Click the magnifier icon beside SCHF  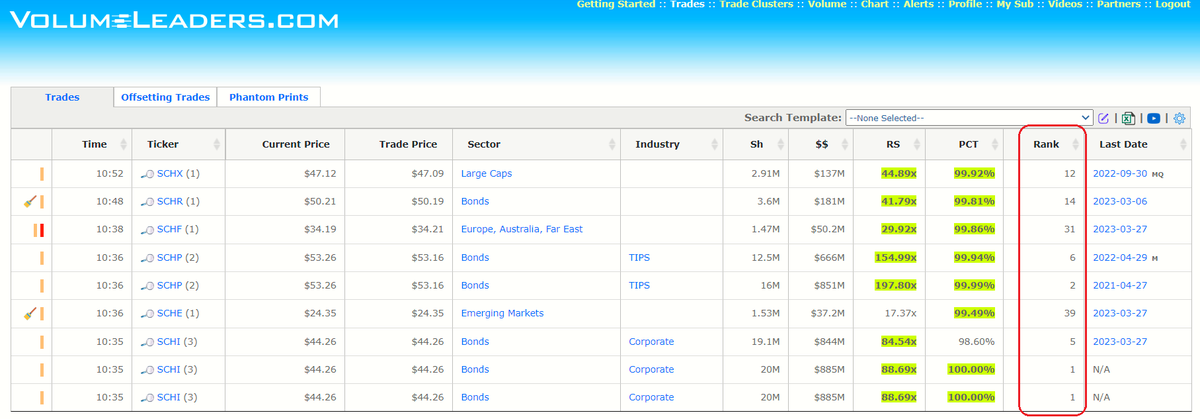click(x=148, y=230)
